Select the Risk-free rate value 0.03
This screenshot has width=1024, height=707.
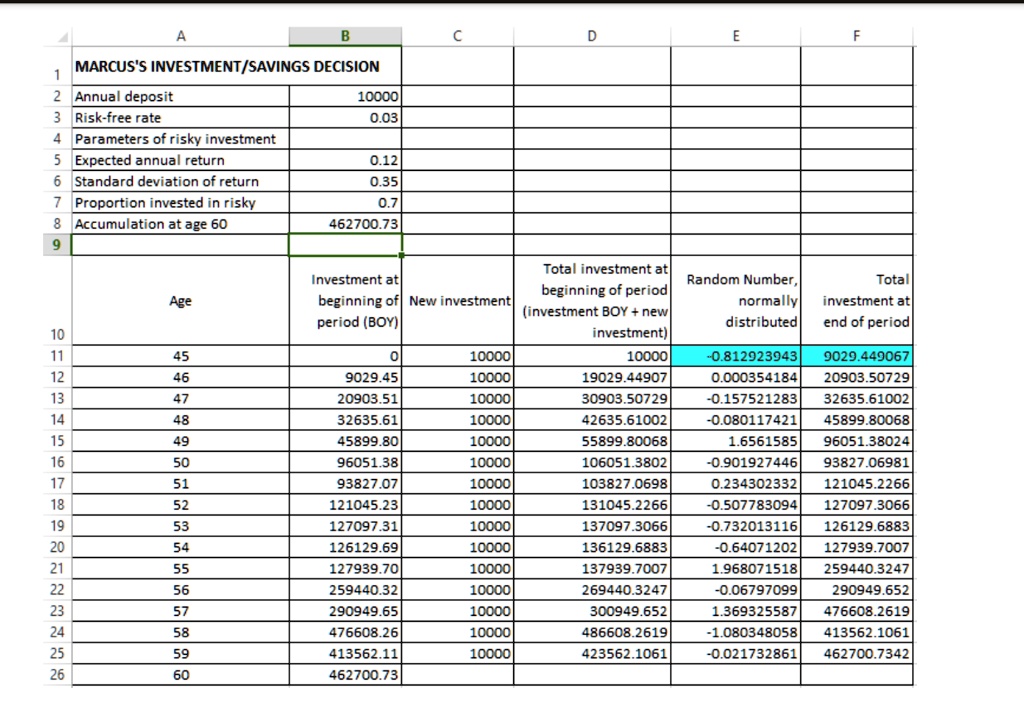point(345,118)
